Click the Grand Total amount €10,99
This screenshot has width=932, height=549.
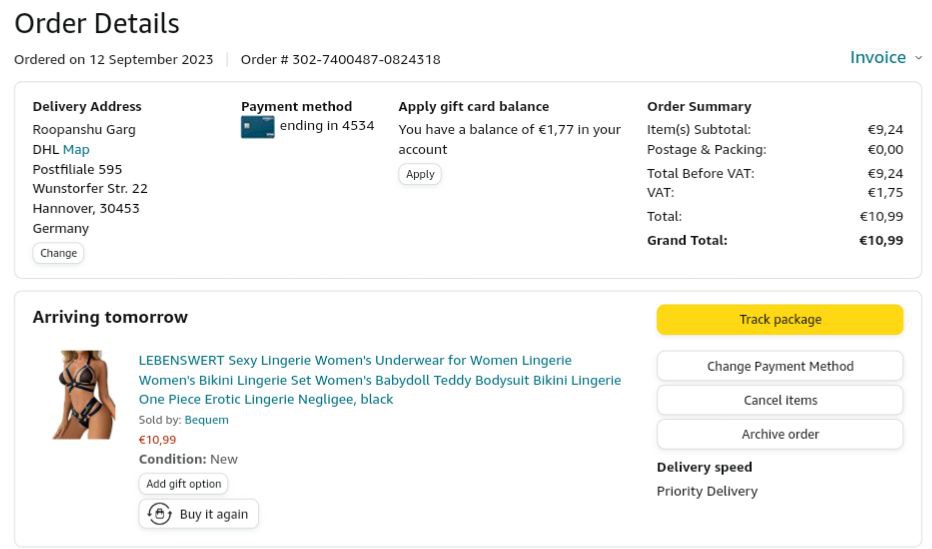880,240
